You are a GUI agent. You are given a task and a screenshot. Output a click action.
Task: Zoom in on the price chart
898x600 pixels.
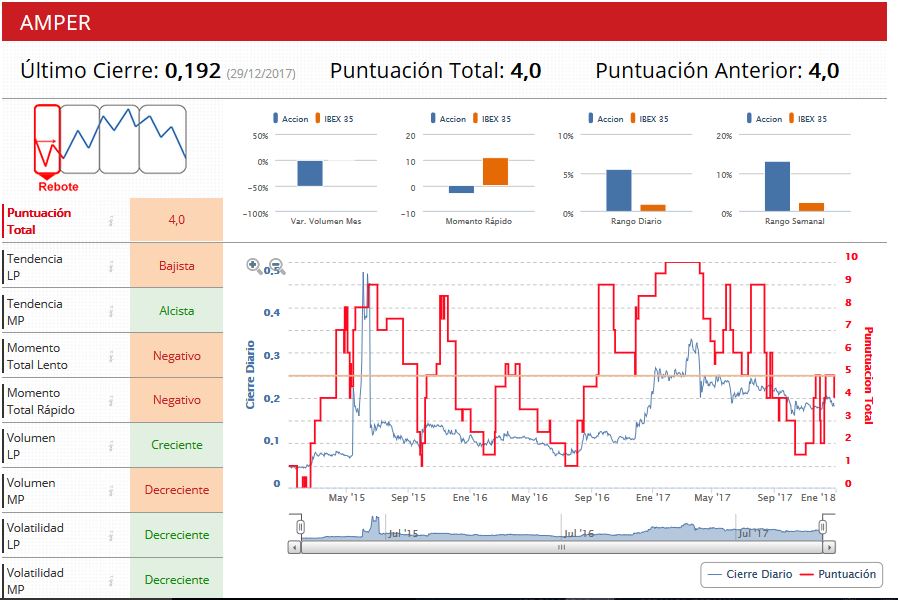click(x=254, y=266)
